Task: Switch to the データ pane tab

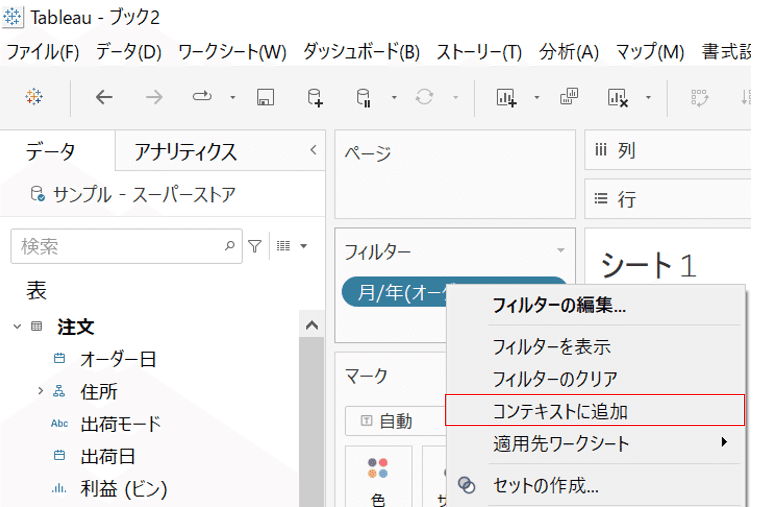Action: tap(50, 152)
